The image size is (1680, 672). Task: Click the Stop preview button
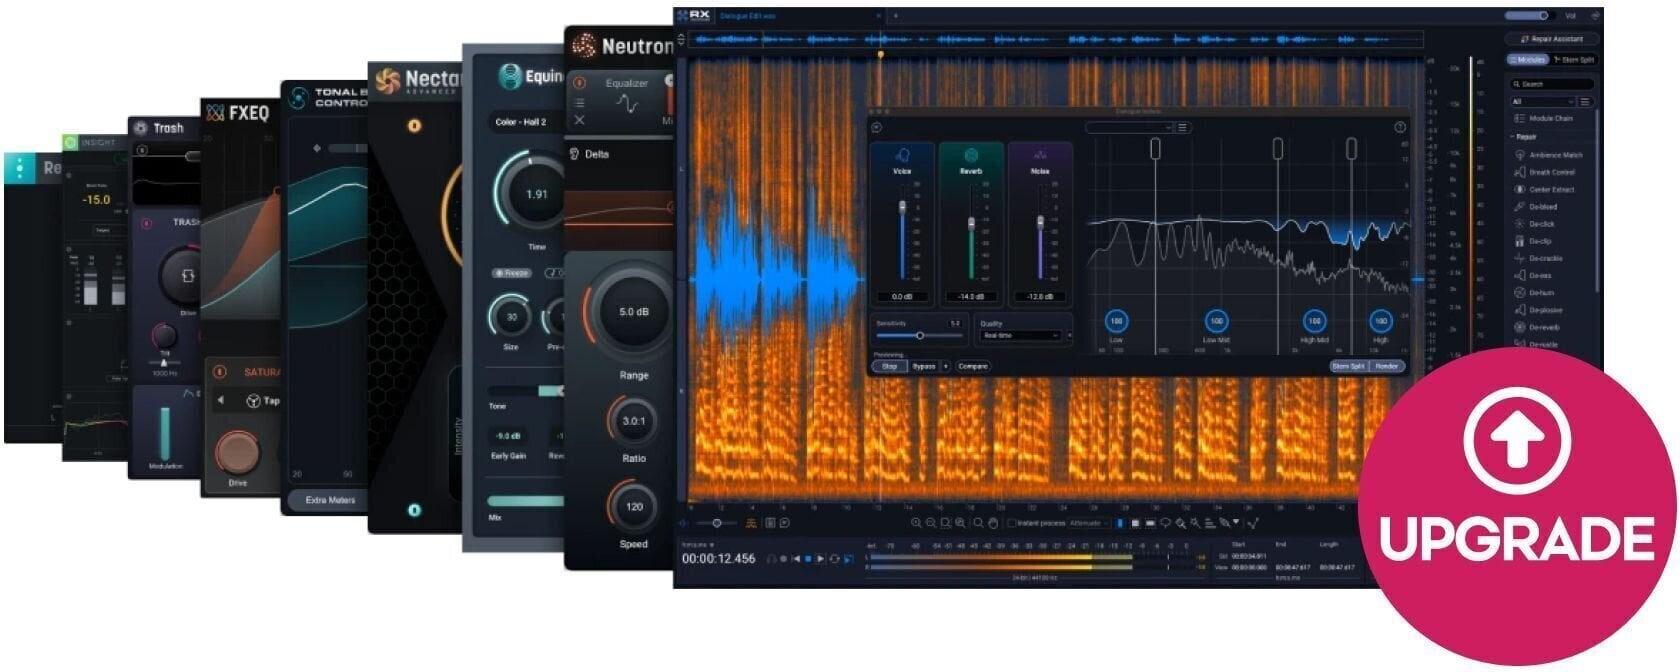tap(889, 366)
